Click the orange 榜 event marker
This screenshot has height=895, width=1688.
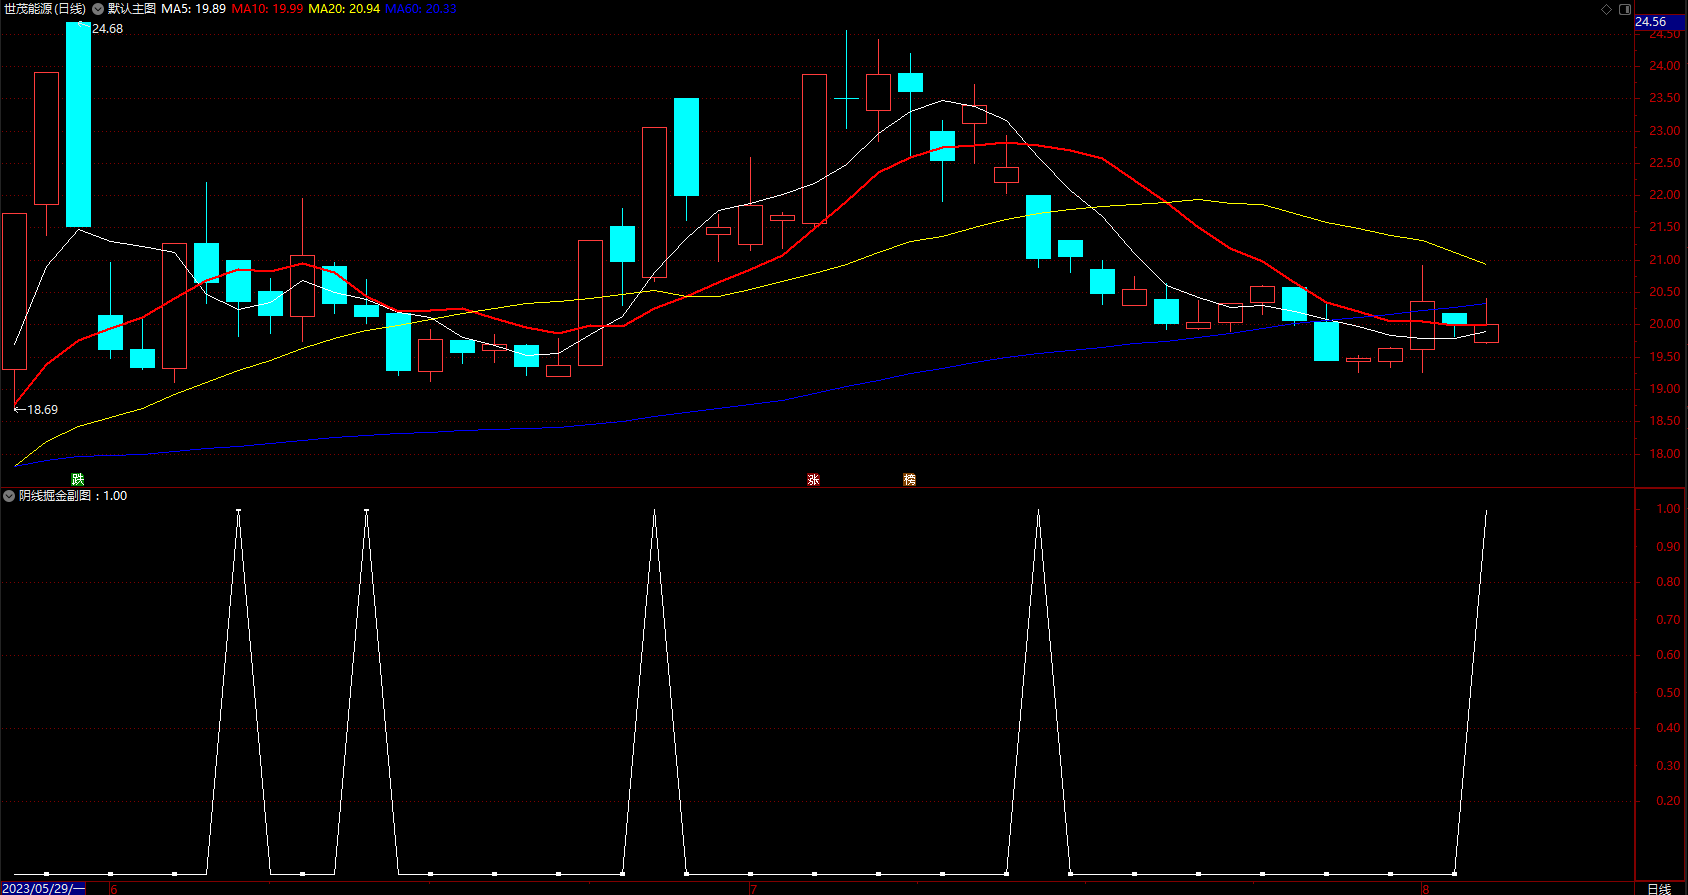910,480
